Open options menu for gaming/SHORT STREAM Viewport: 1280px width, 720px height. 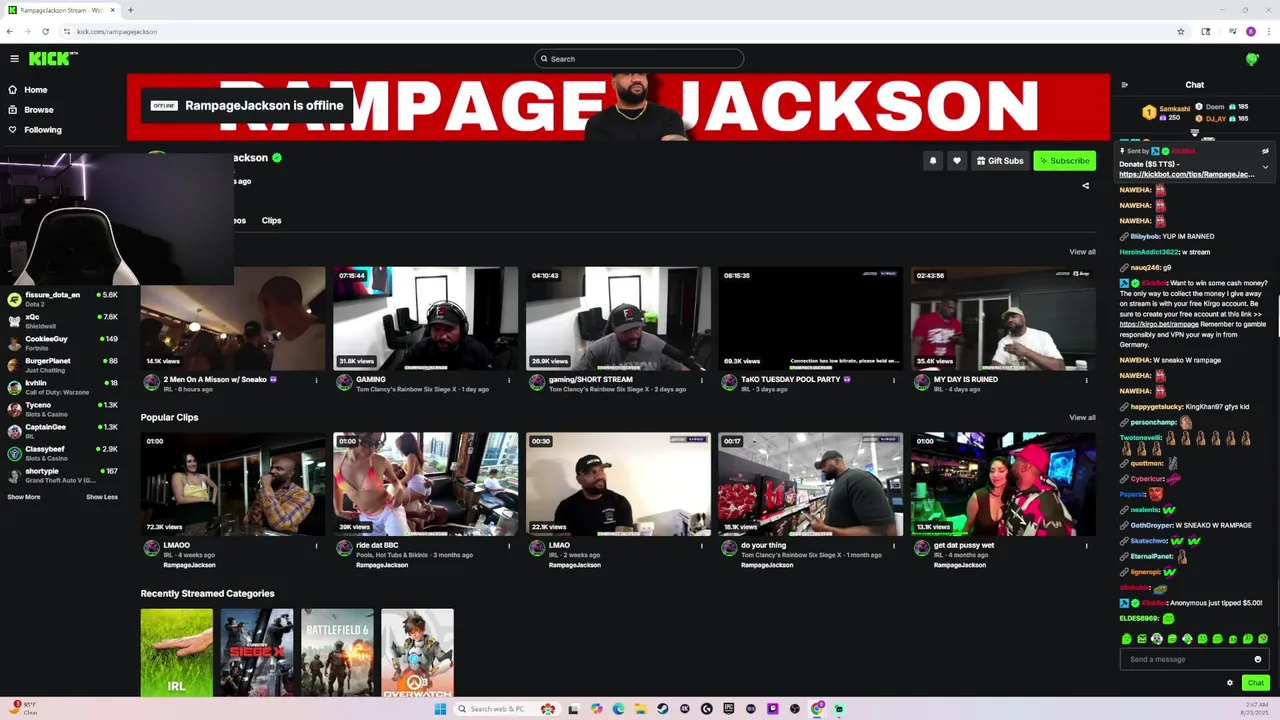coord(702,380)
